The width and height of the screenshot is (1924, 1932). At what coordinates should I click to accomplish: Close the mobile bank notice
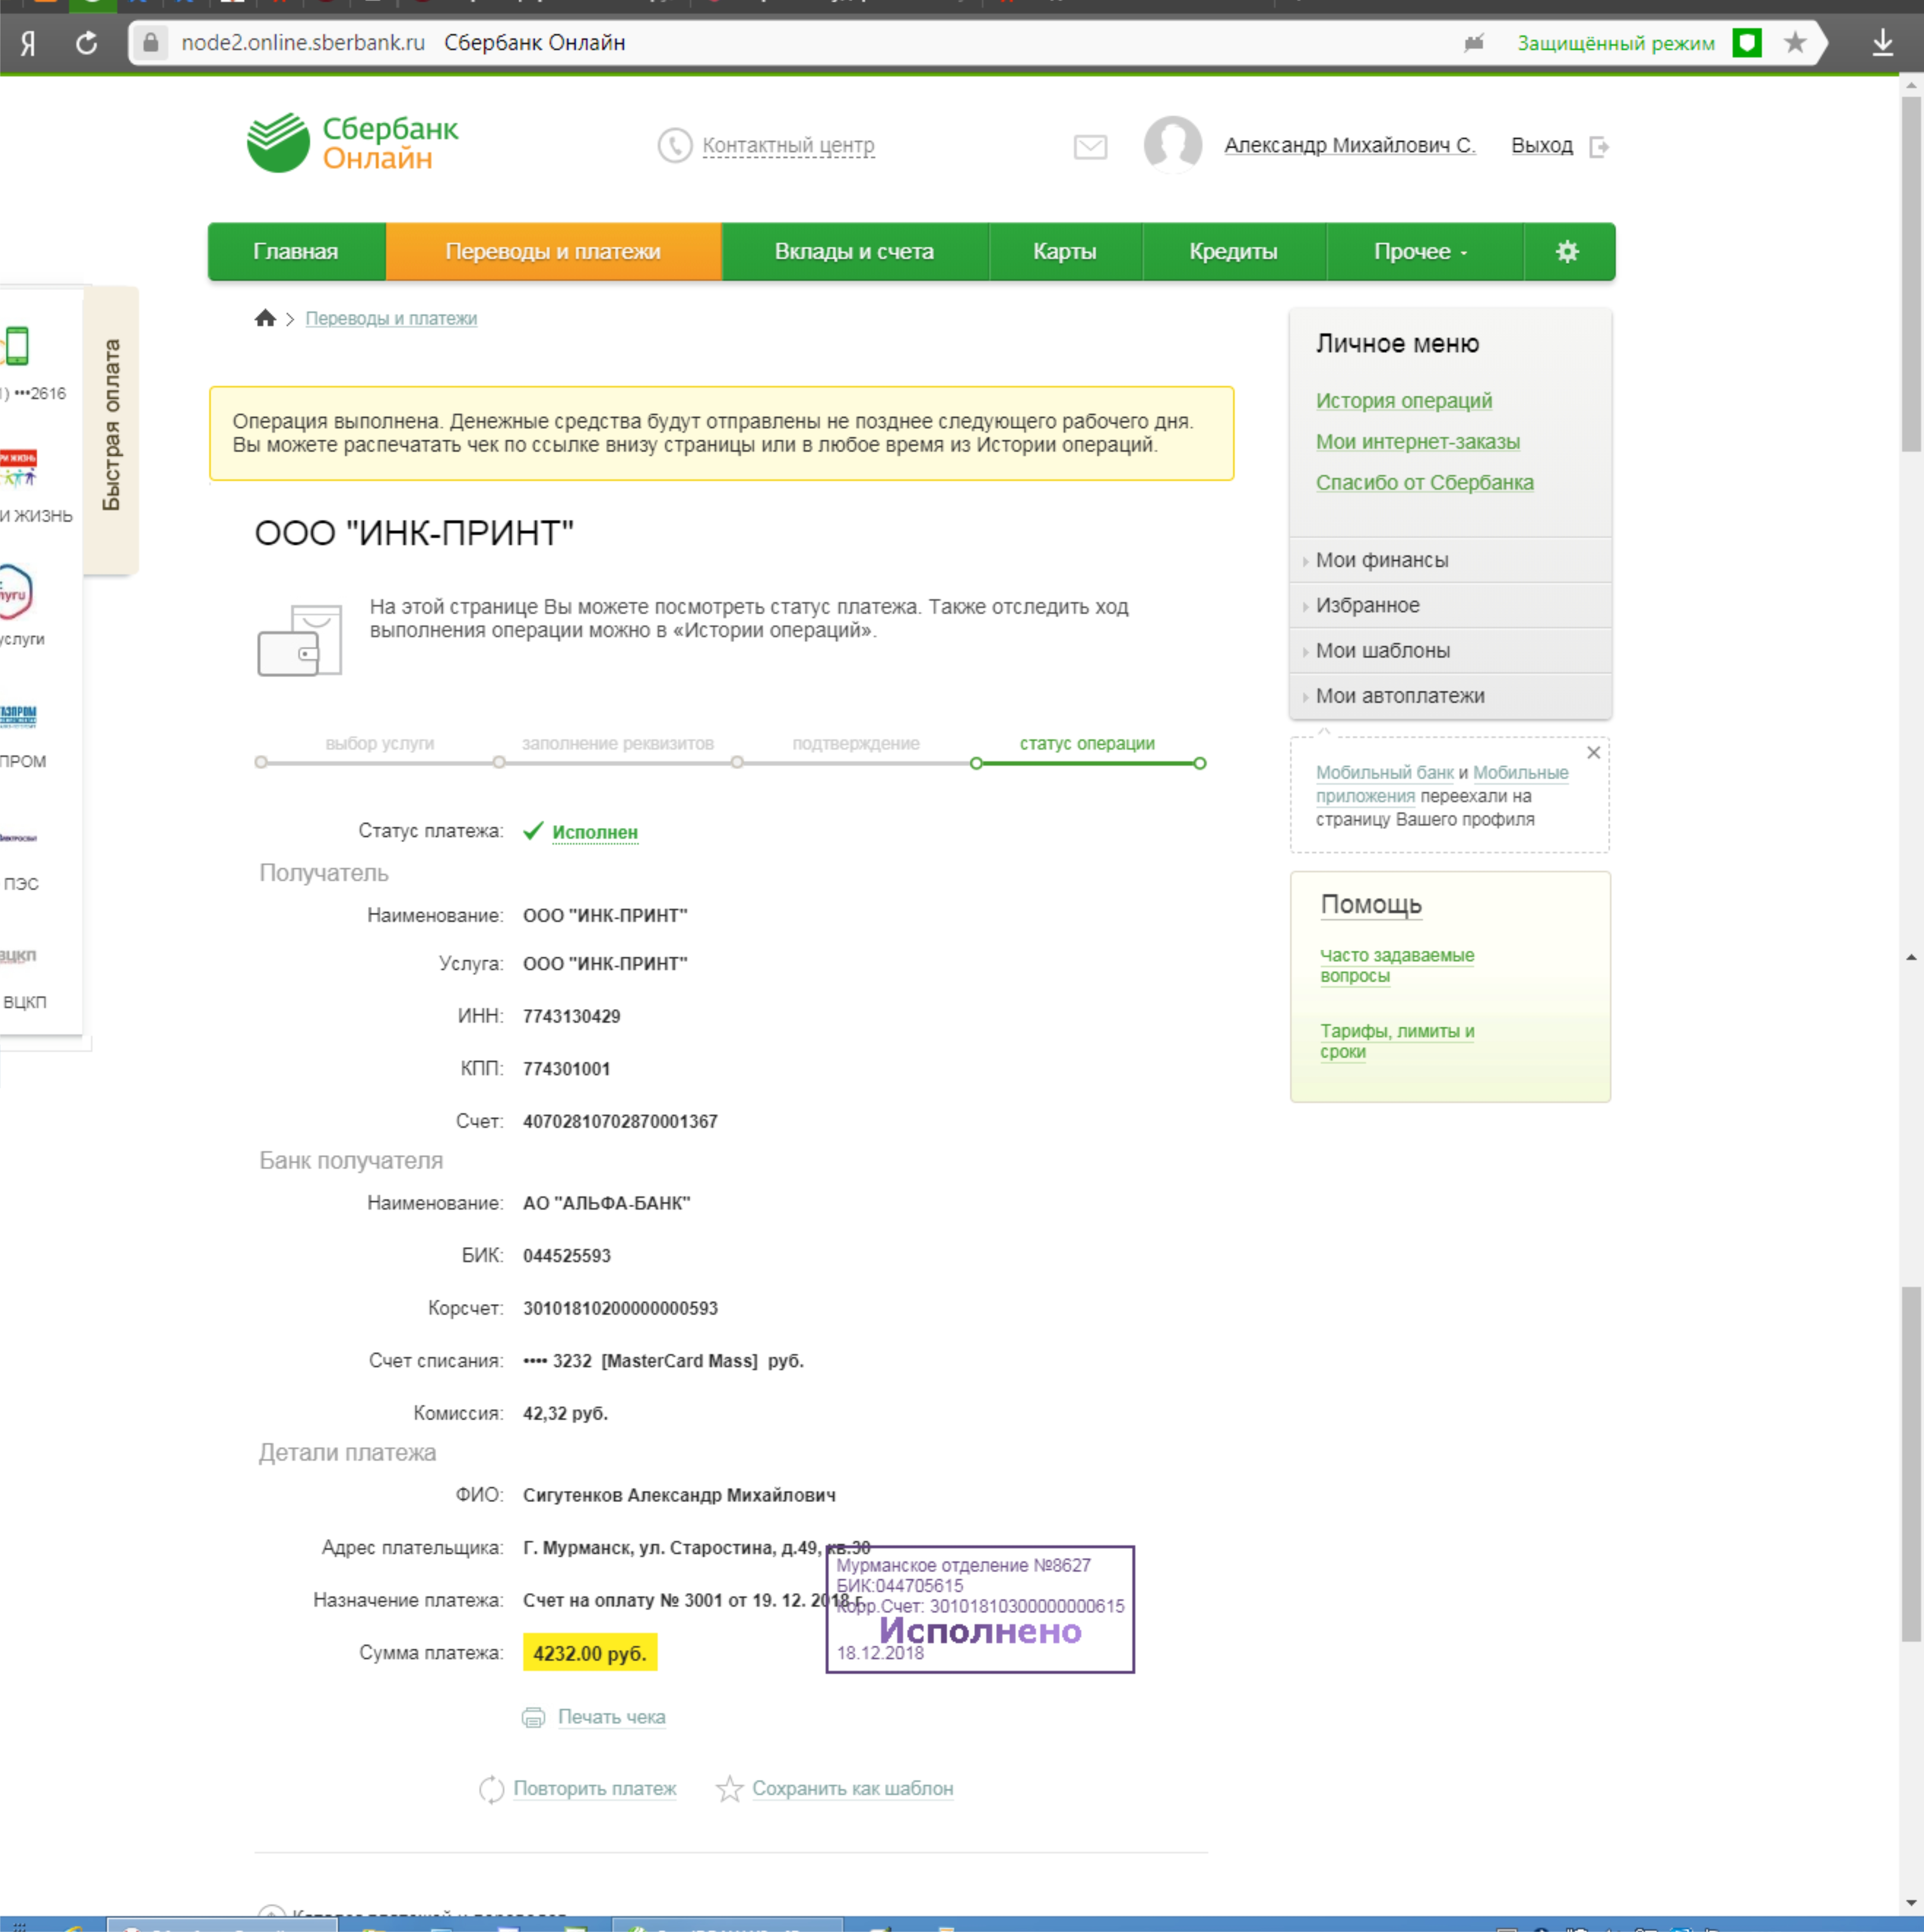(x=1594, y=753)
